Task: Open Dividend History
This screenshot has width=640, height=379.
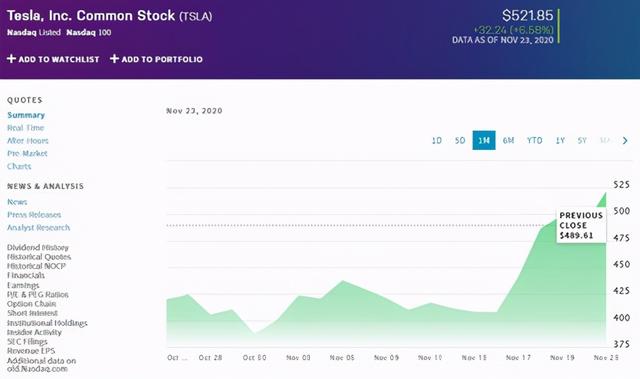Action: pyautogui.click(x=38, y=248)
